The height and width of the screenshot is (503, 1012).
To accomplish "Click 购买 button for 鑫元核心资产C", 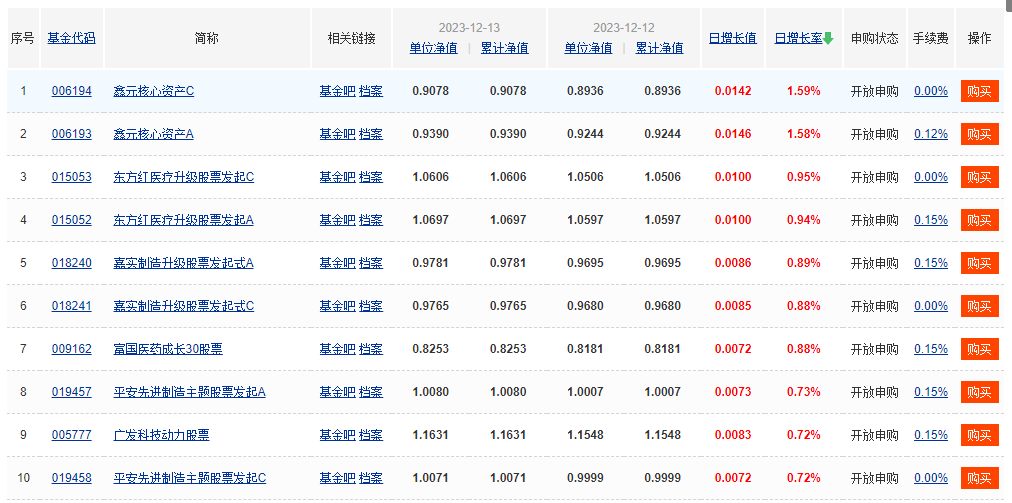I will [x=979, y=91].
